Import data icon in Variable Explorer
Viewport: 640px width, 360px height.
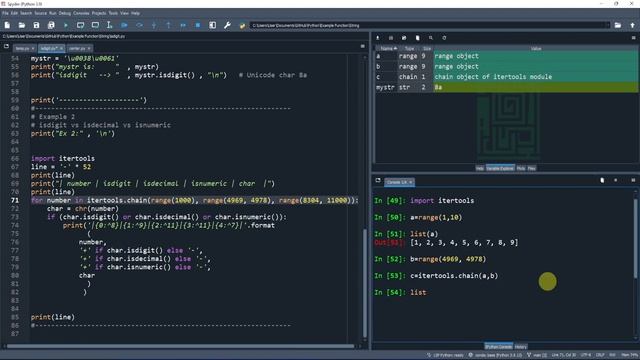(x=378, y=38)
